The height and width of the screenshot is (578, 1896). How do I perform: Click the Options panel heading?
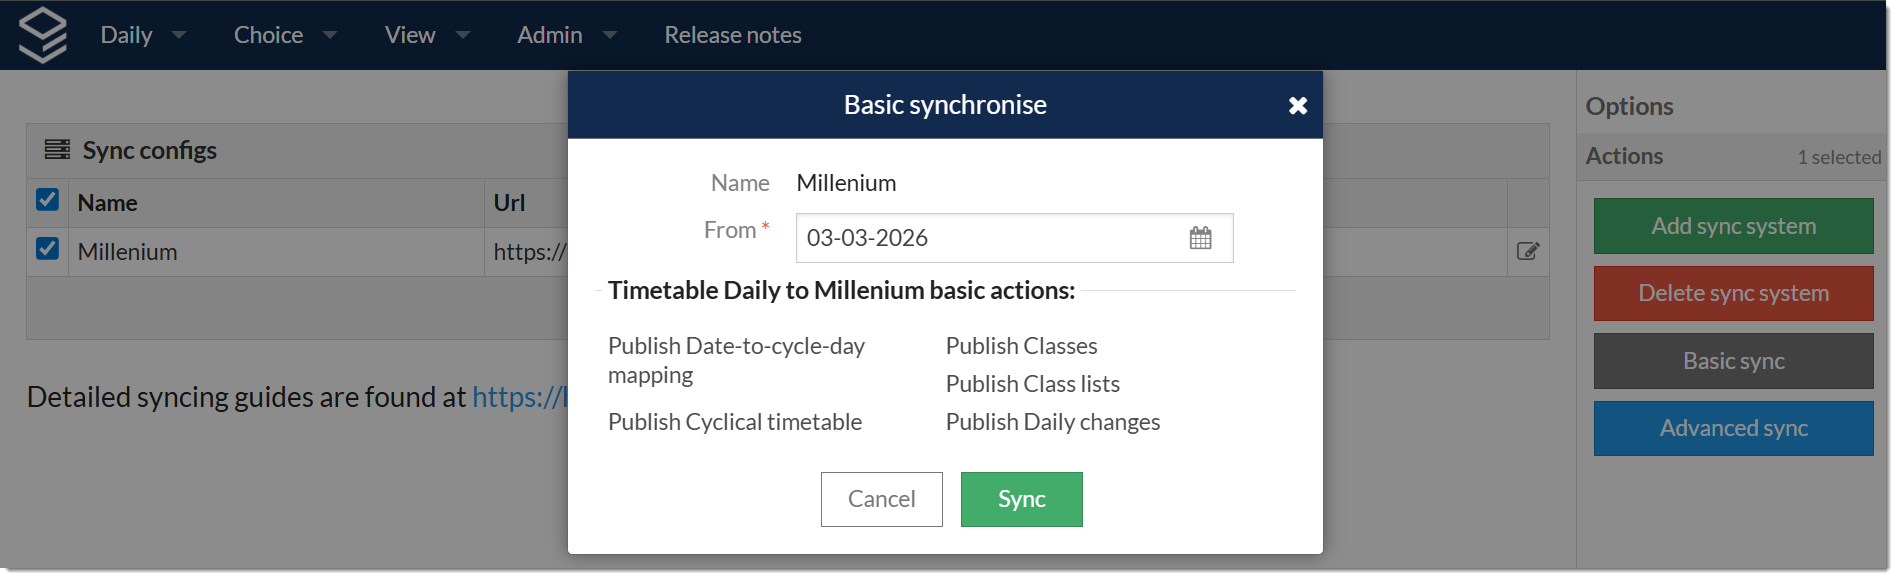(1629, 106)
